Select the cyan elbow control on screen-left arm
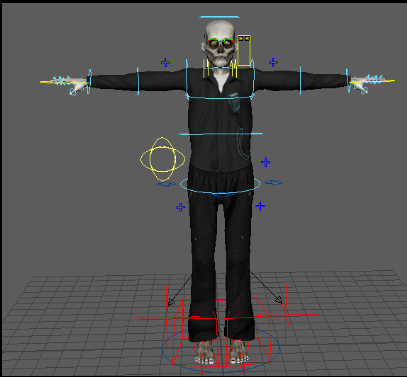Image resolution: width=407 pixels, height=377 pixels. [x=138, y=81]
